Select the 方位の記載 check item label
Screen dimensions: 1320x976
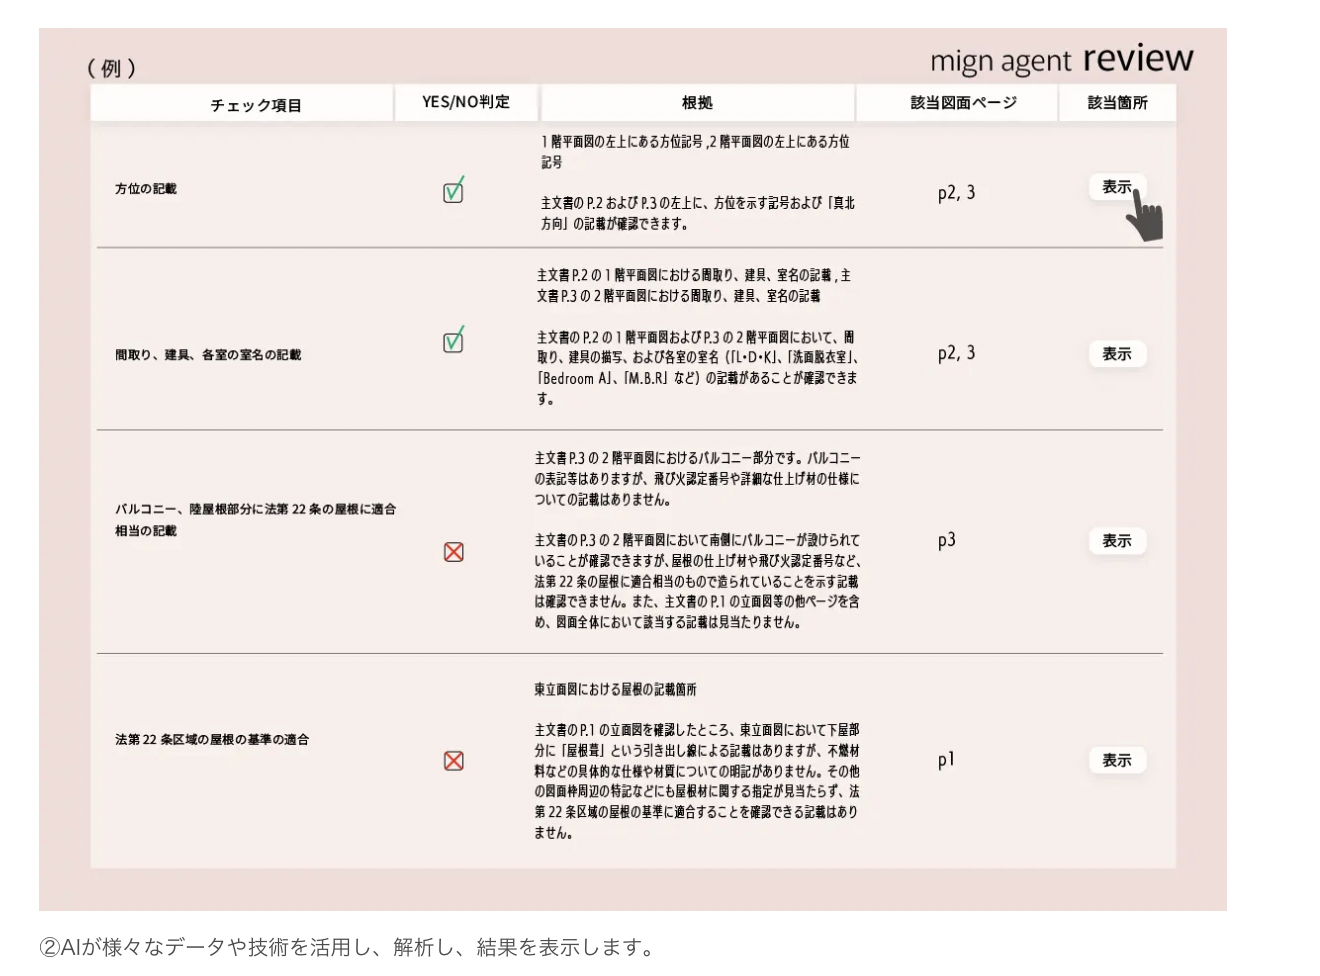pyautogui.click(x=146, y=189)
